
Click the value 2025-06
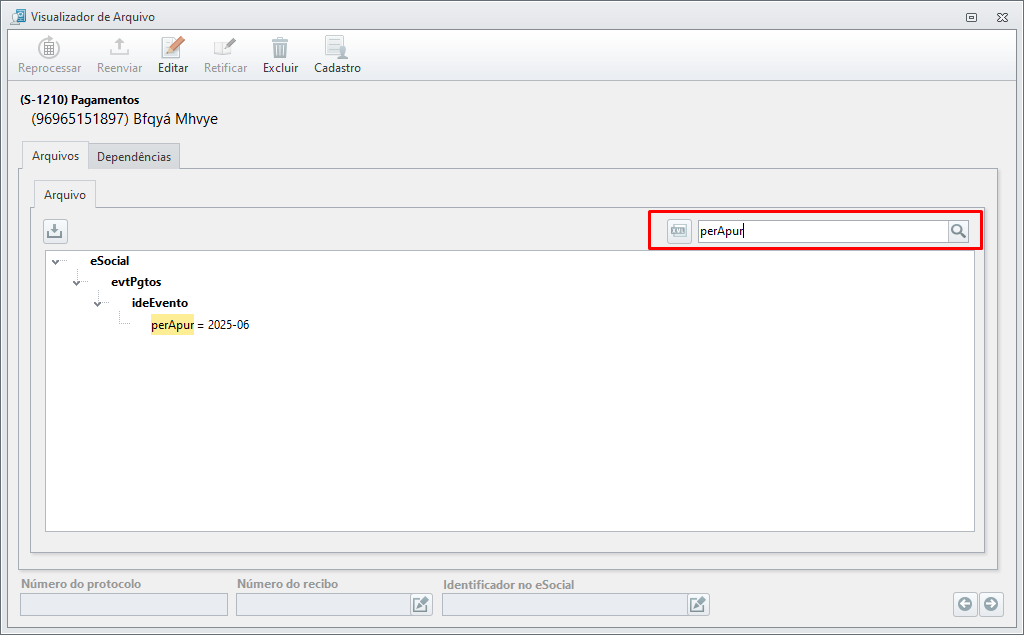[229, 325]
